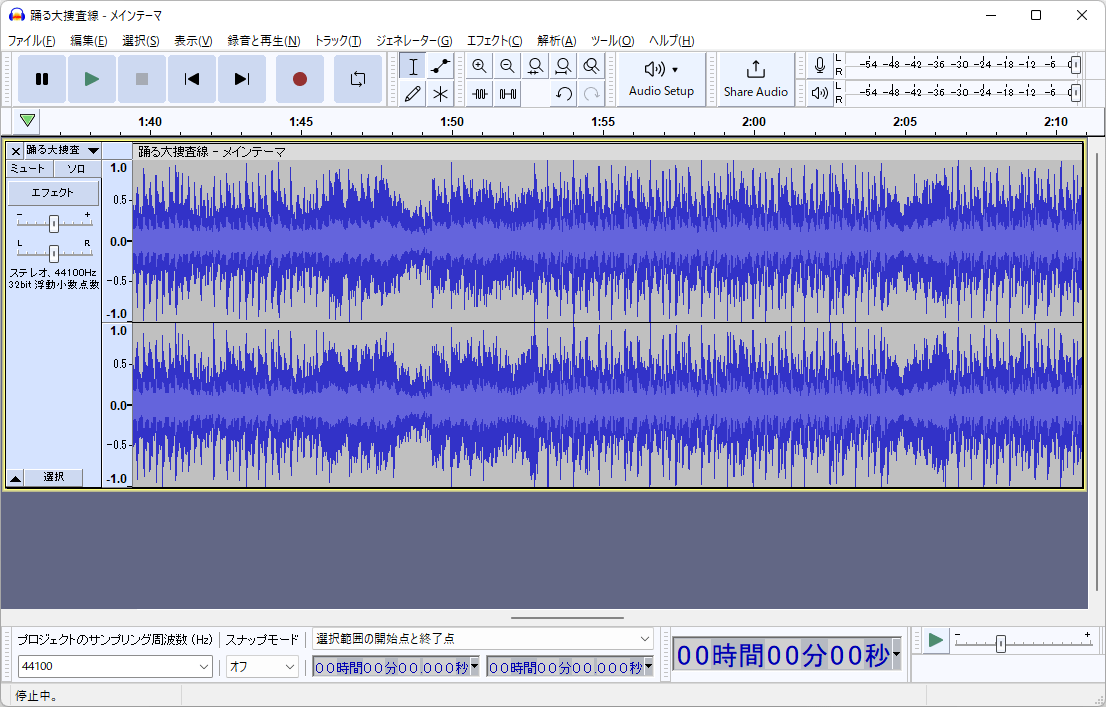Viewport: 1106px width, 707px height.
Task: Open selection start time format arrow
Action: [474, 666]
